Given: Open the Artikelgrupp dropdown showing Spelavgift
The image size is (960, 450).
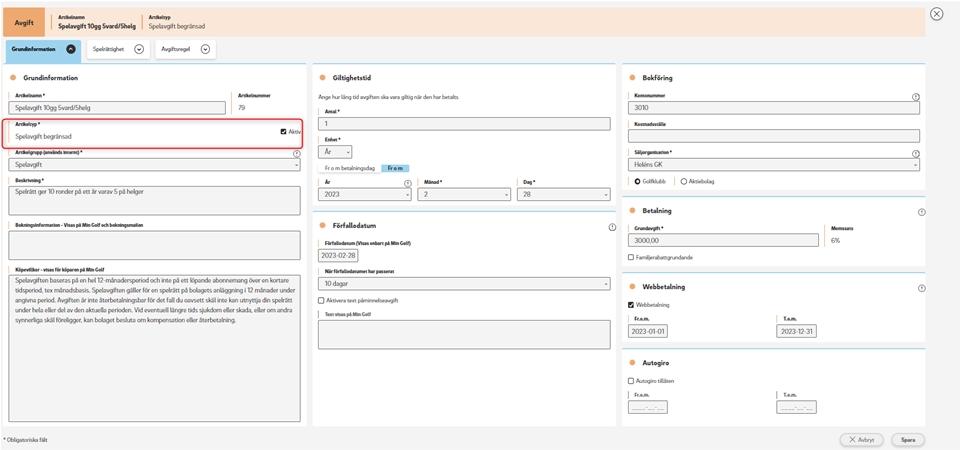Looking at the screenshot, I should (154, 164).
